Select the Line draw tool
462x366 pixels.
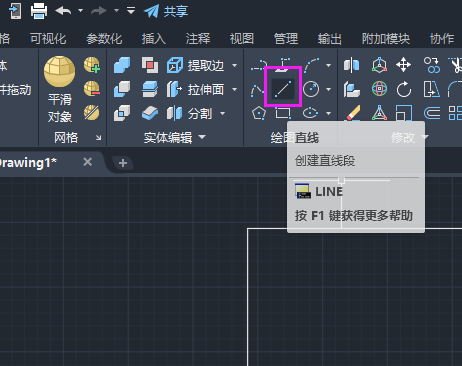click(x=283, y=89)
